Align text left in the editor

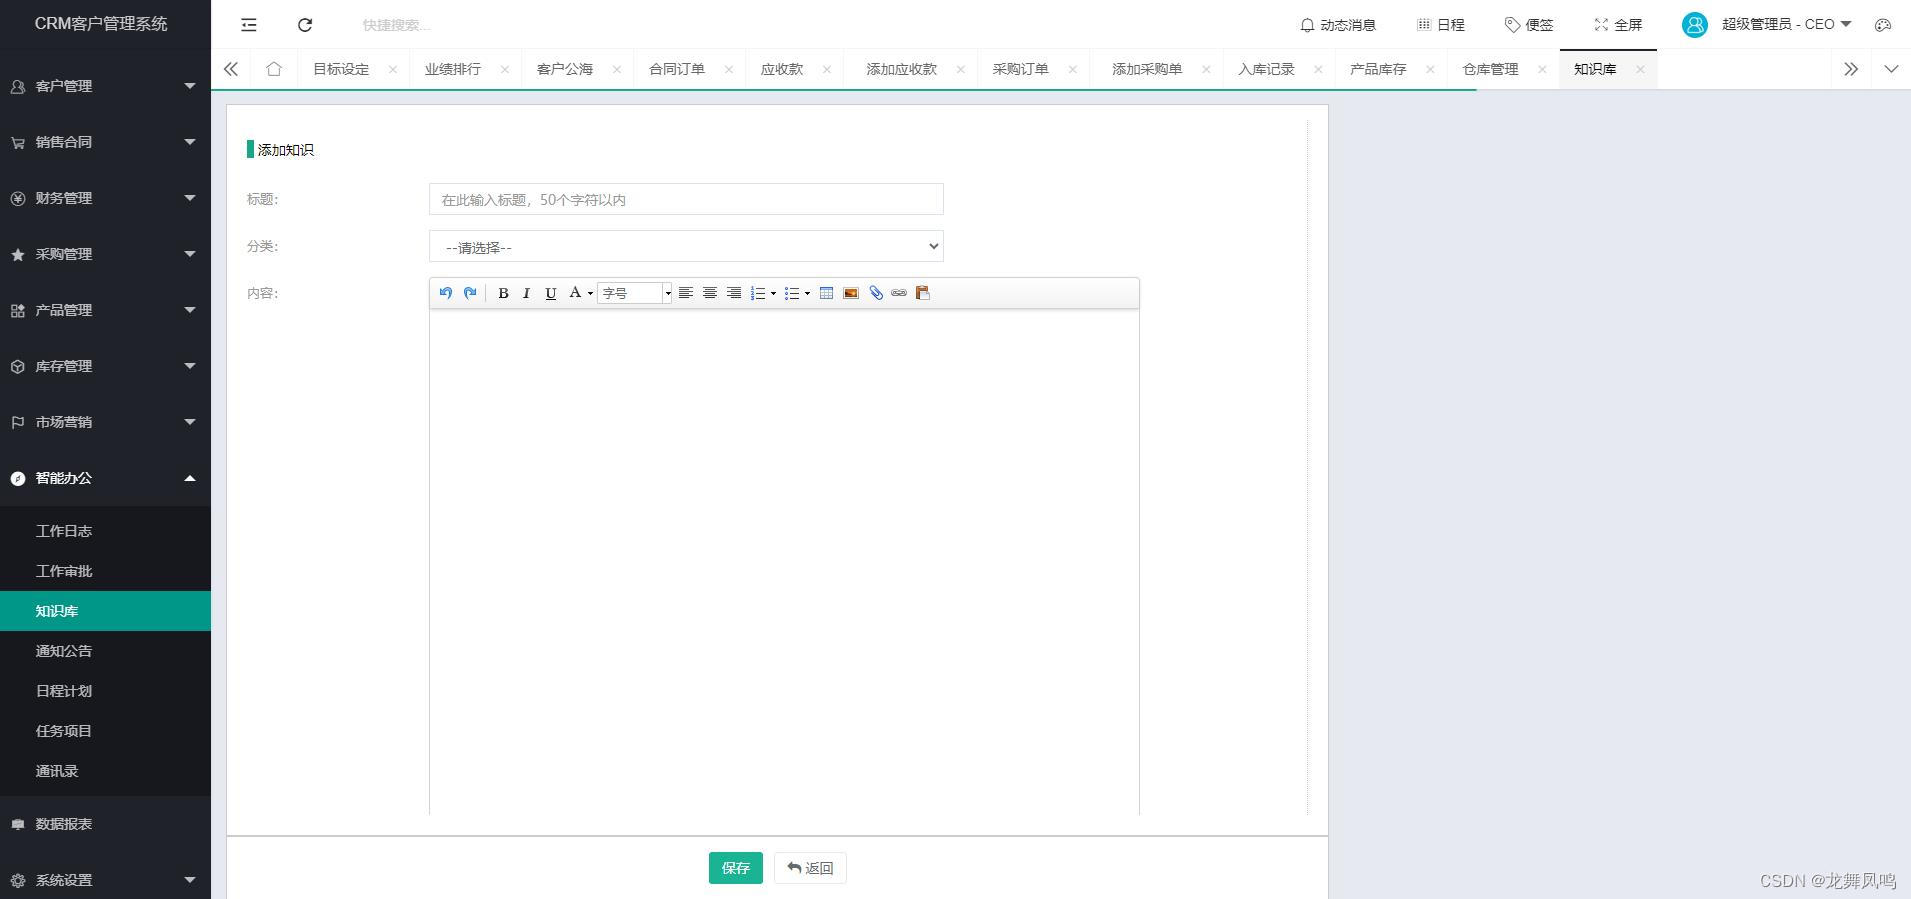(x=686, y=293)
